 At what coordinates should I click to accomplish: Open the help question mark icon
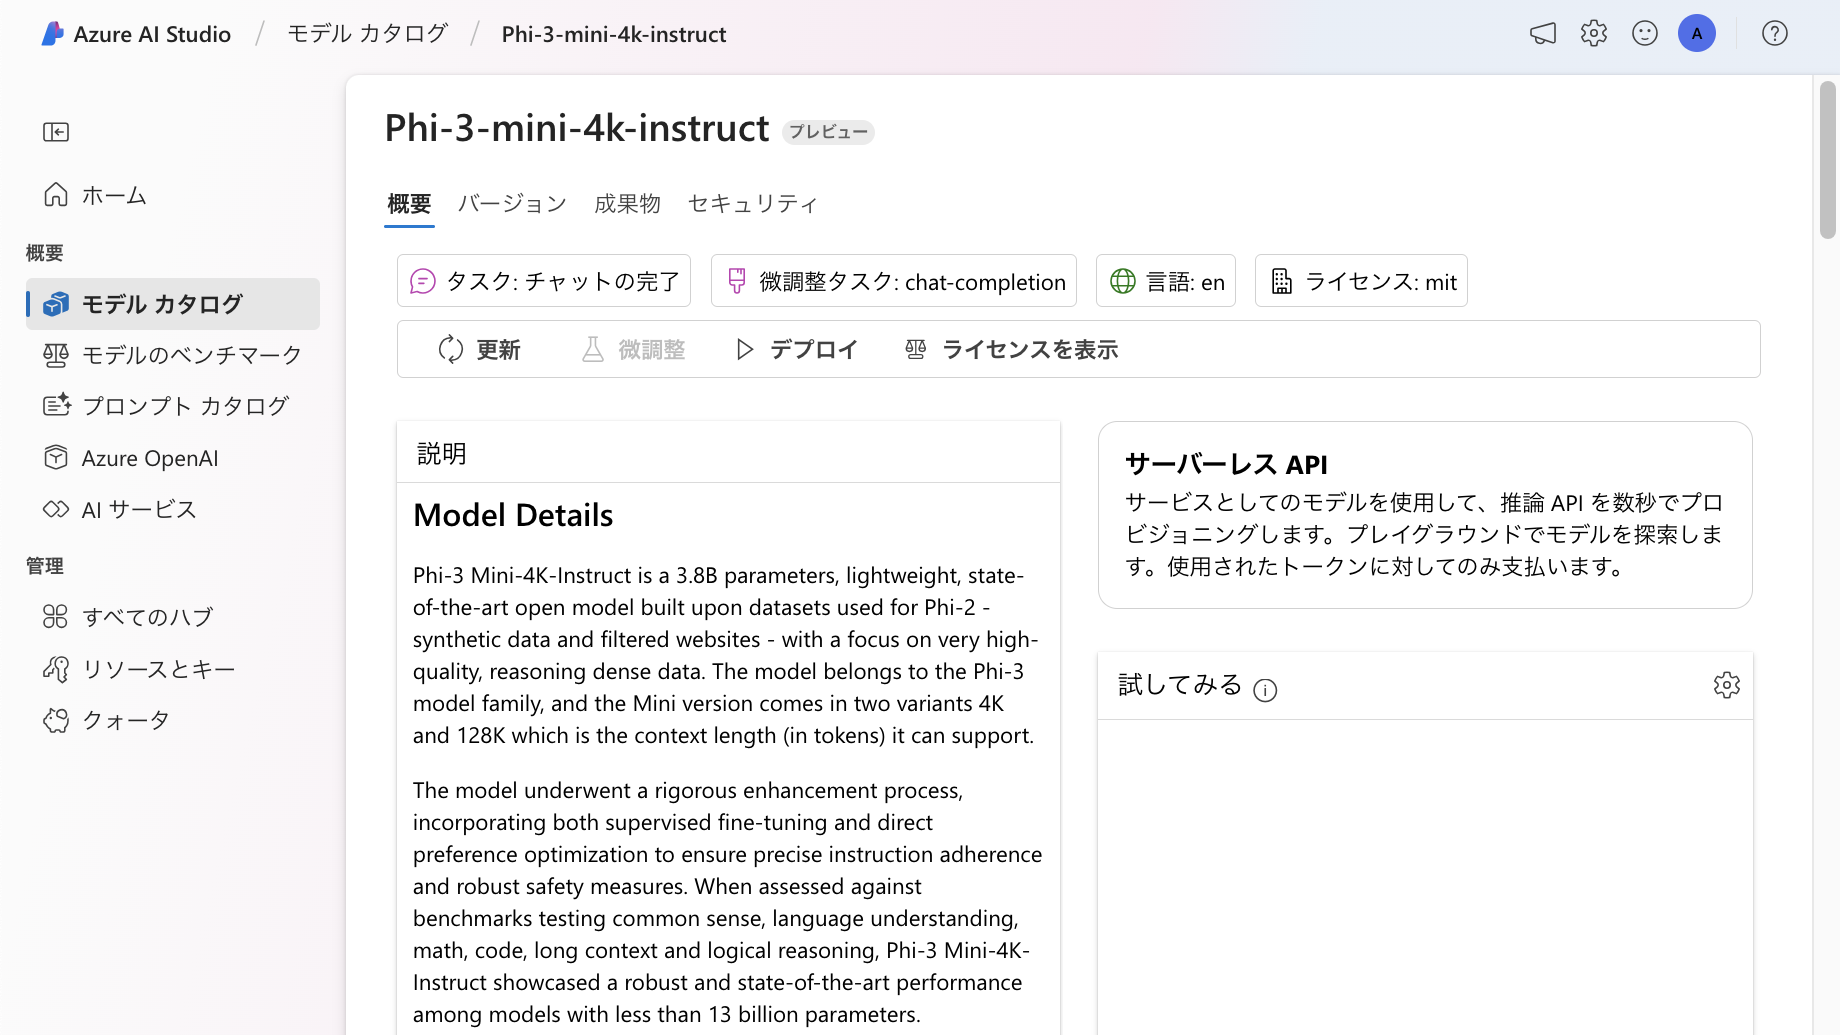coord(1775,34)
